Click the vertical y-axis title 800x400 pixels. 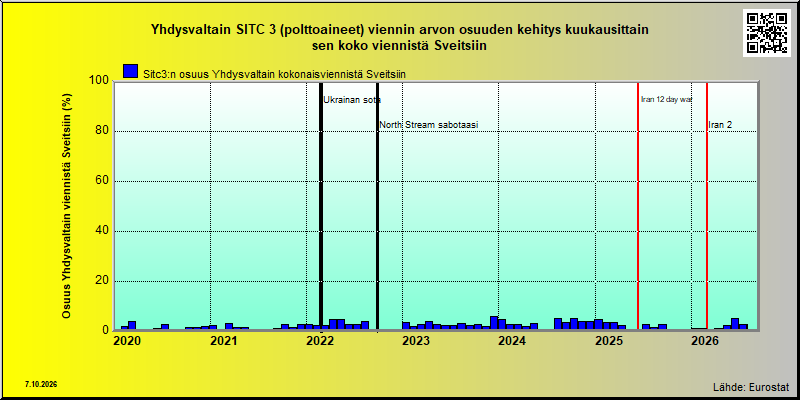coord(66,206)
